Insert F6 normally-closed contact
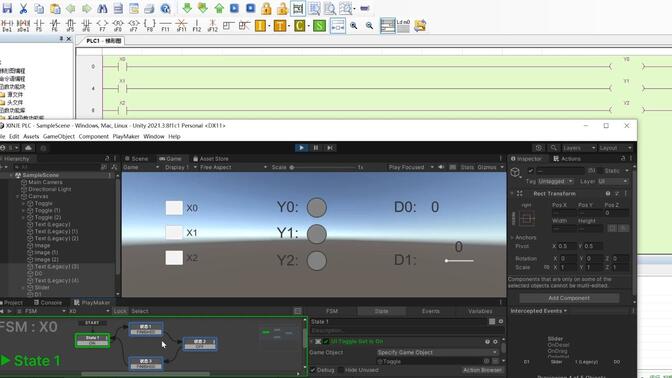This screenshot has height=378, width=672. pos(55,26)
